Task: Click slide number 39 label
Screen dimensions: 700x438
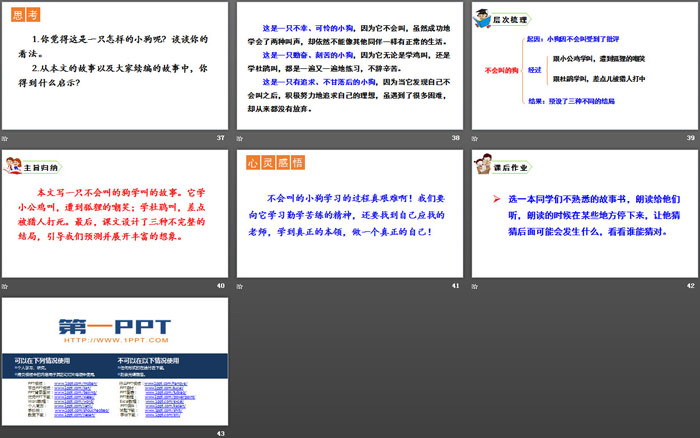Action: (x=690, y=138)
